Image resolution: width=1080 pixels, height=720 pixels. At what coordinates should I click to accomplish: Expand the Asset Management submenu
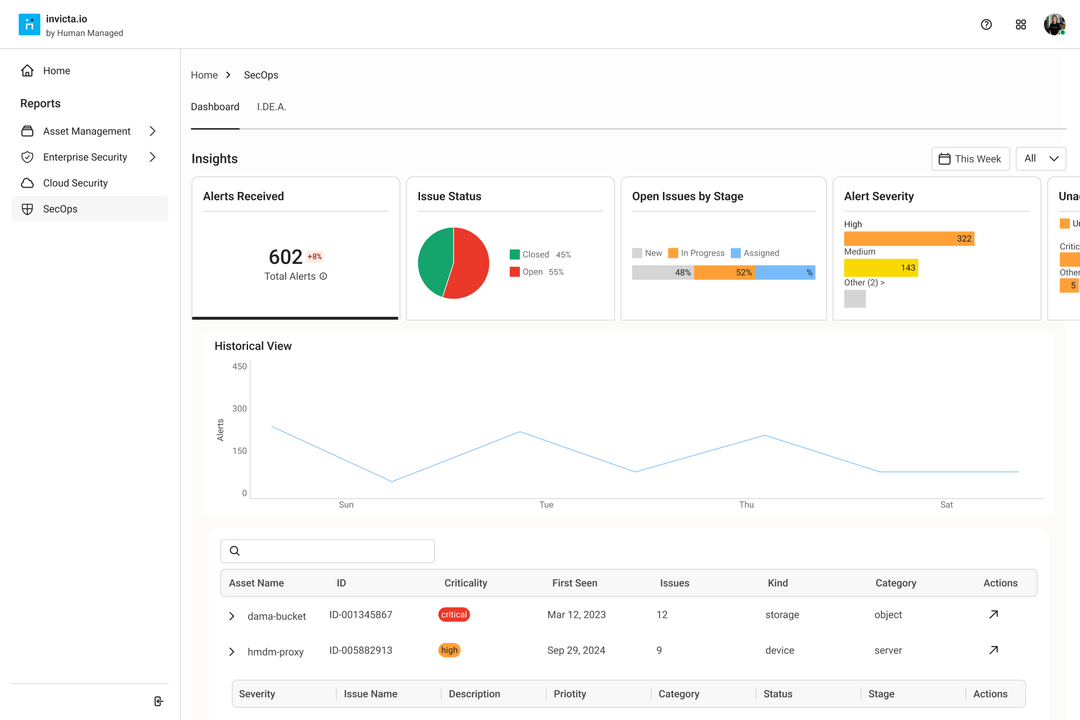(153, 131)
